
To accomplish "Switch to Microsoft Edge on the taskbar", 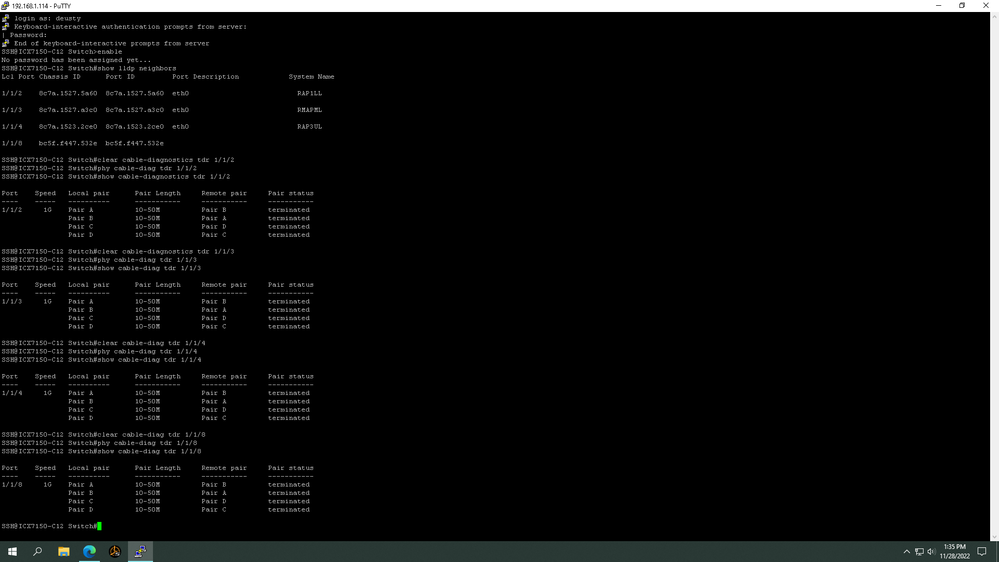I will (89, 551).
